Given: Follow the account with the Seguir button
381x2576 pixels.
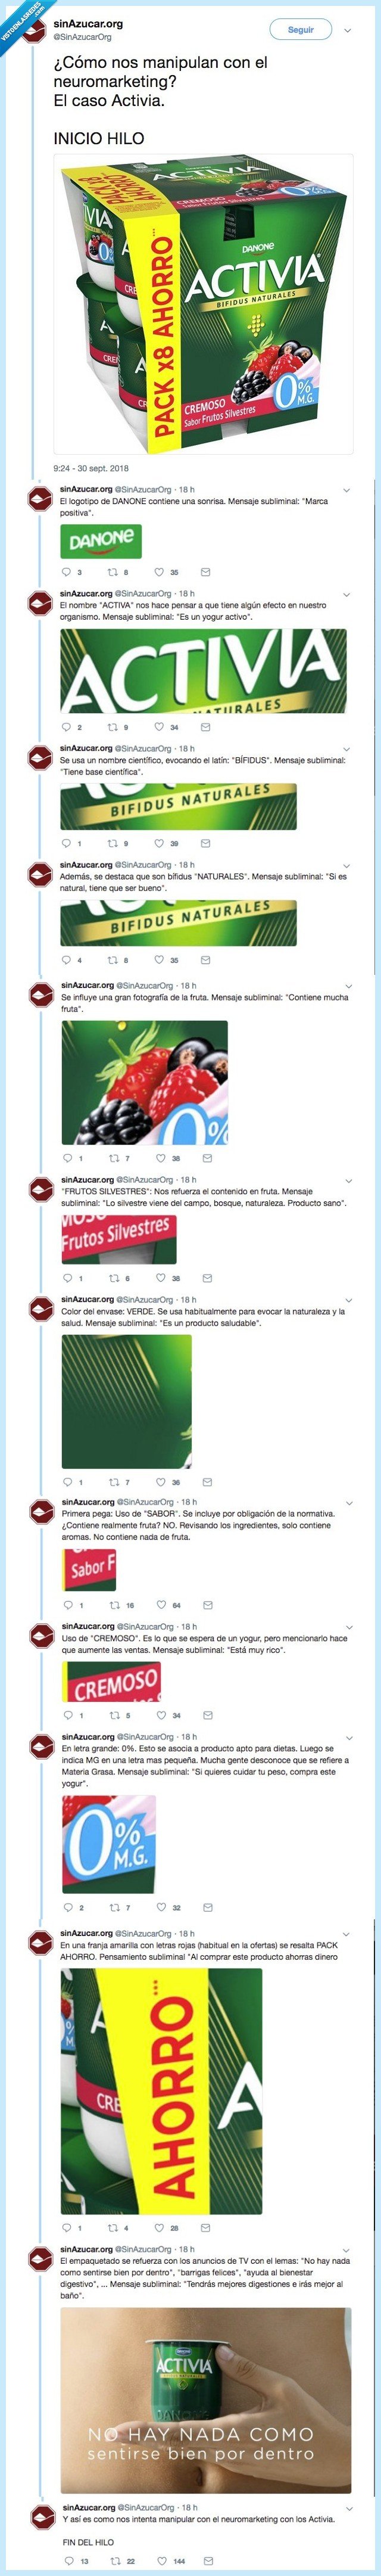Looking at the screenshot, I should [x=301, y=30].
